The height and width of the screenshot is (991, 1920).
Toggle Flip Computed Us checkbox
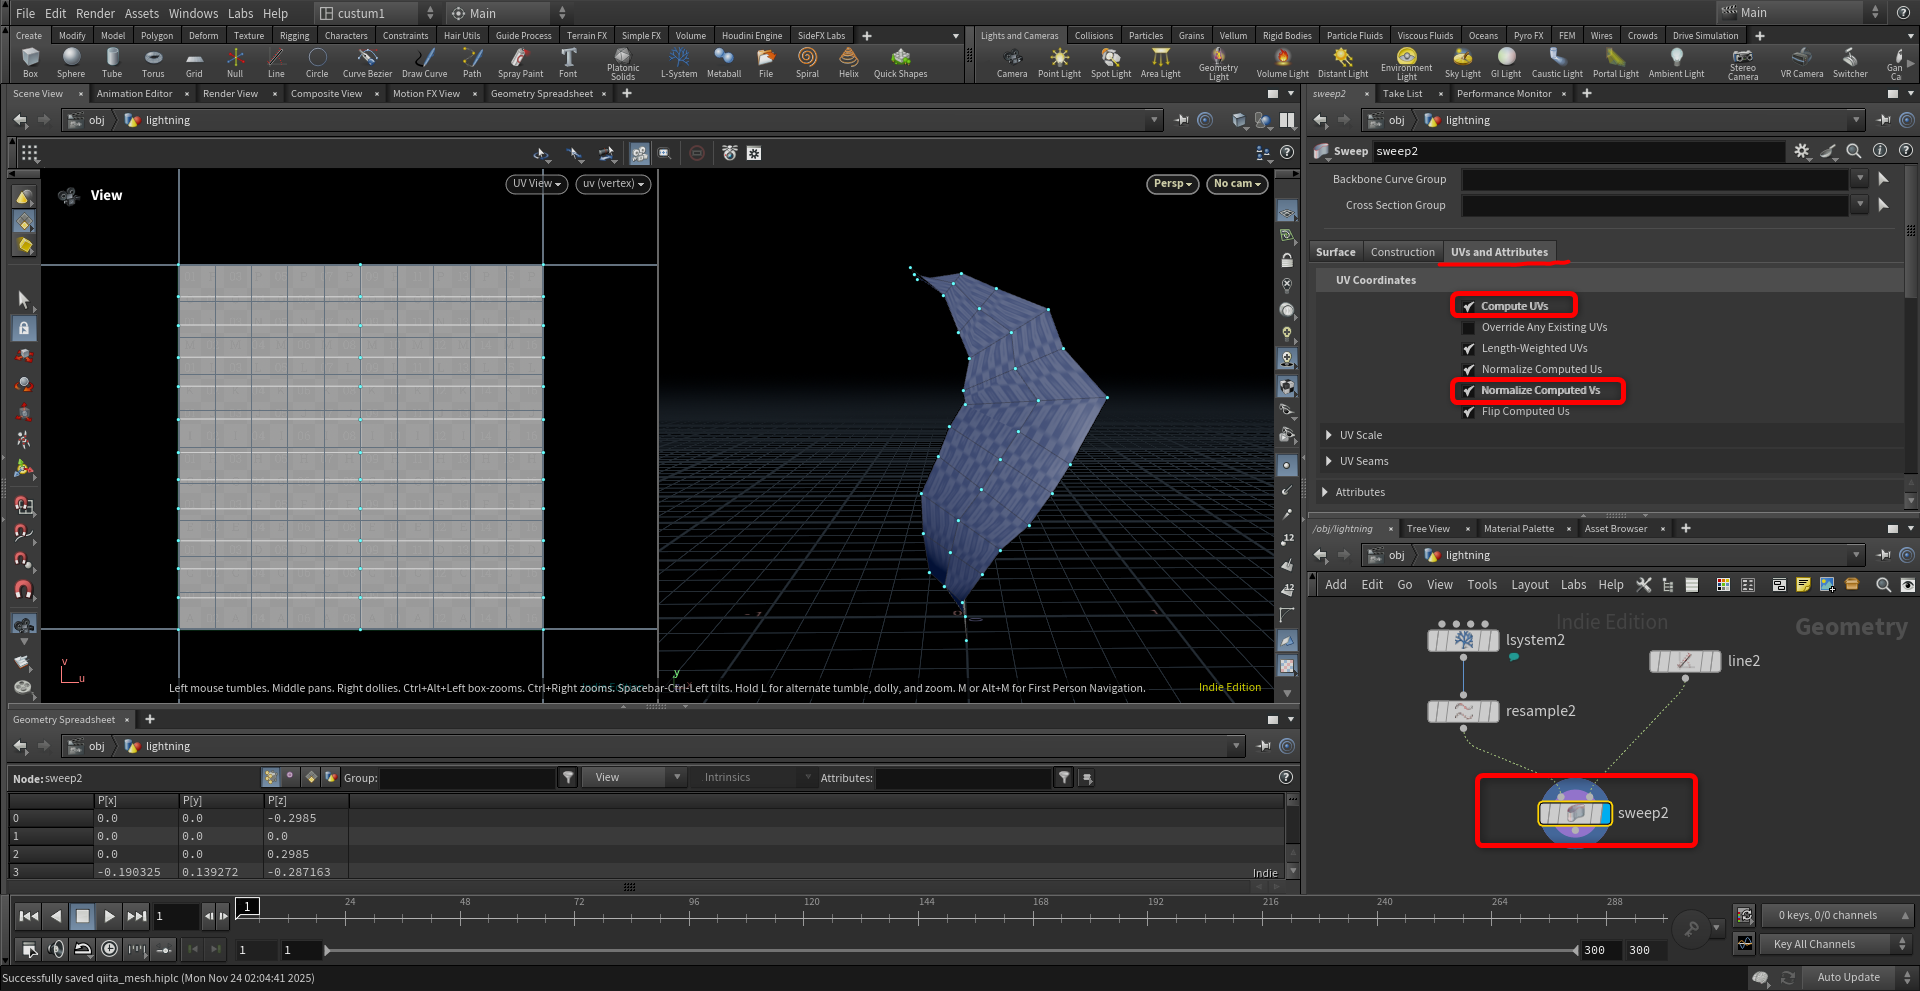(1469, 412)
